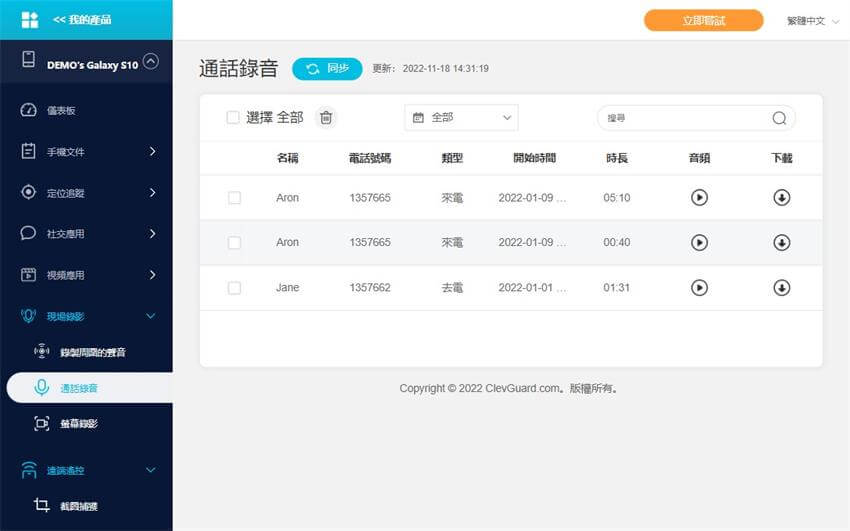Screen dimensions: 850x531
Task: Check the box for Aron 05:10 row
Action: click(234, 198)
